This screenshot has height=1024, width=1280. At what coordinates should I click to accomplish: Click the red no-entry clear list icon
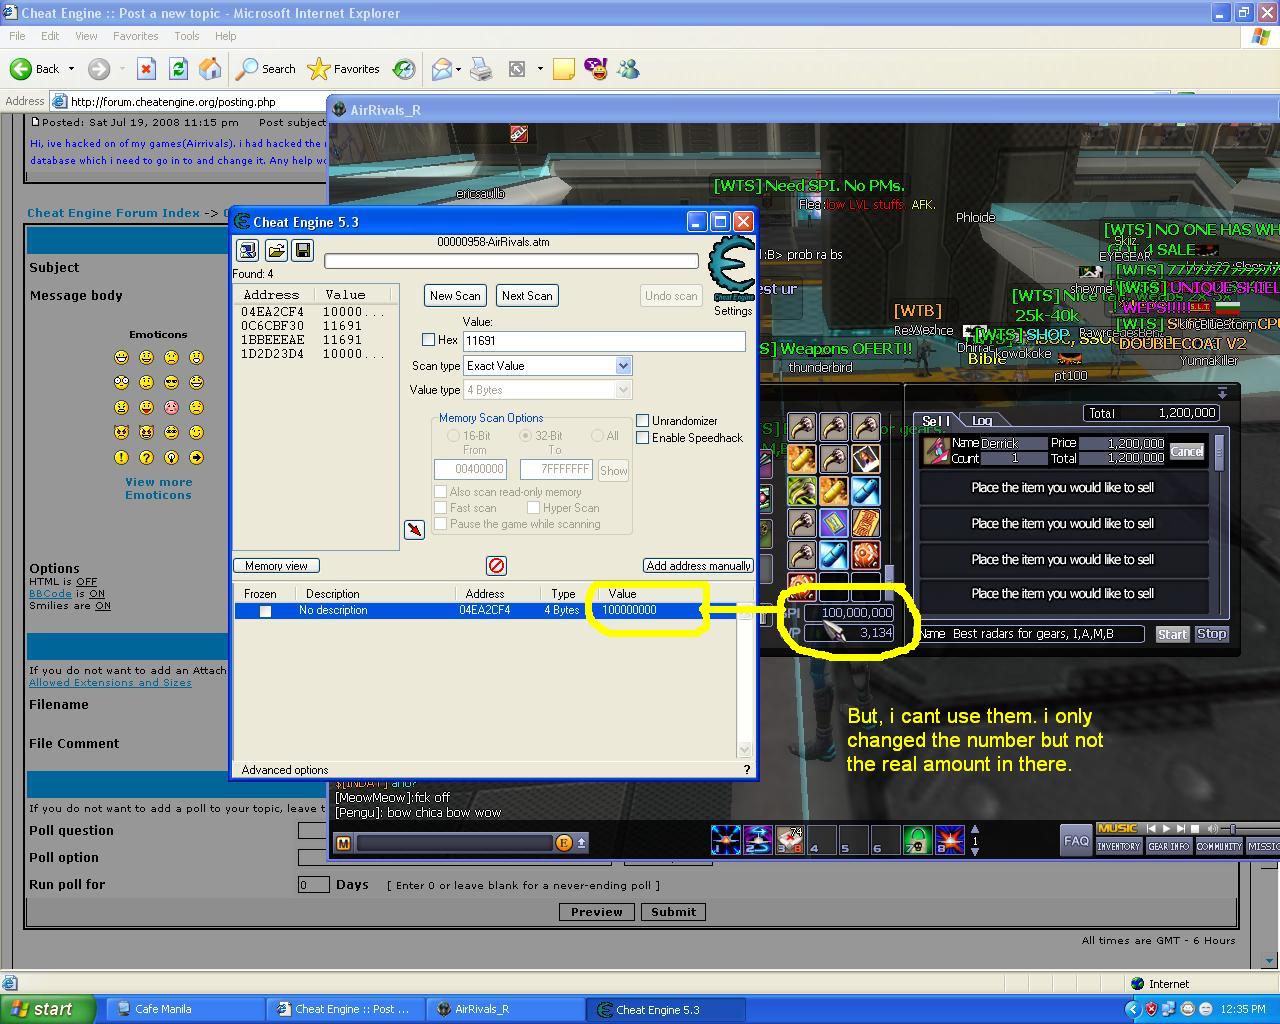[x=496, y=566]
